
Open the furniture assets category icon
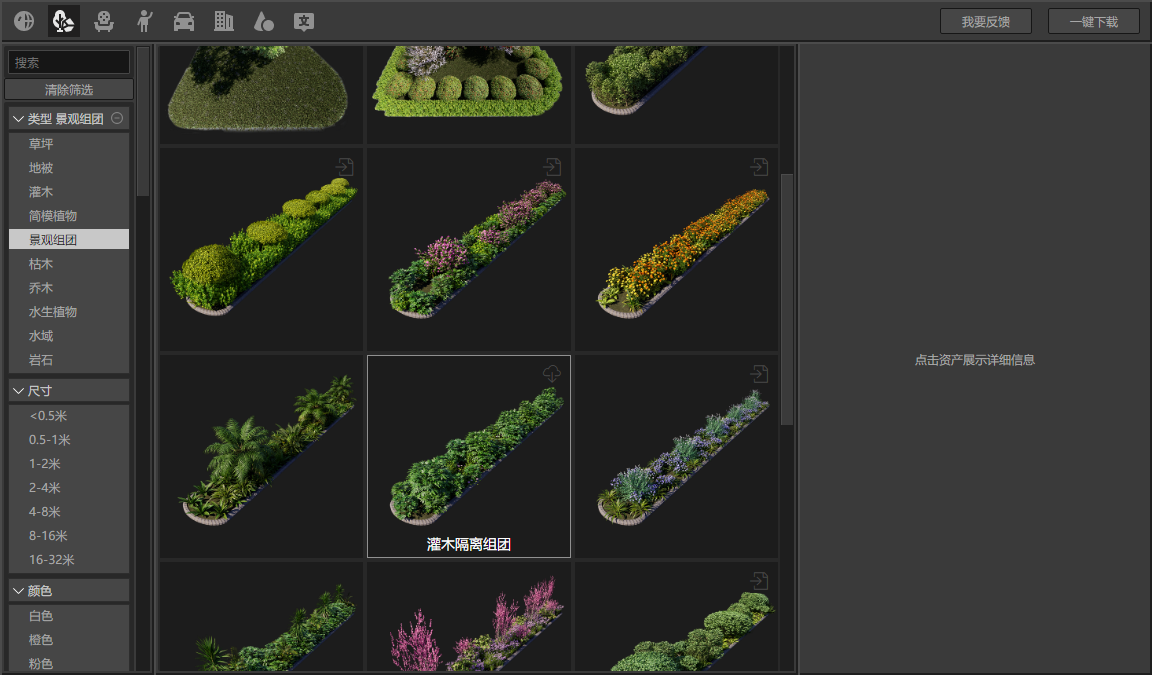point(103,21)
